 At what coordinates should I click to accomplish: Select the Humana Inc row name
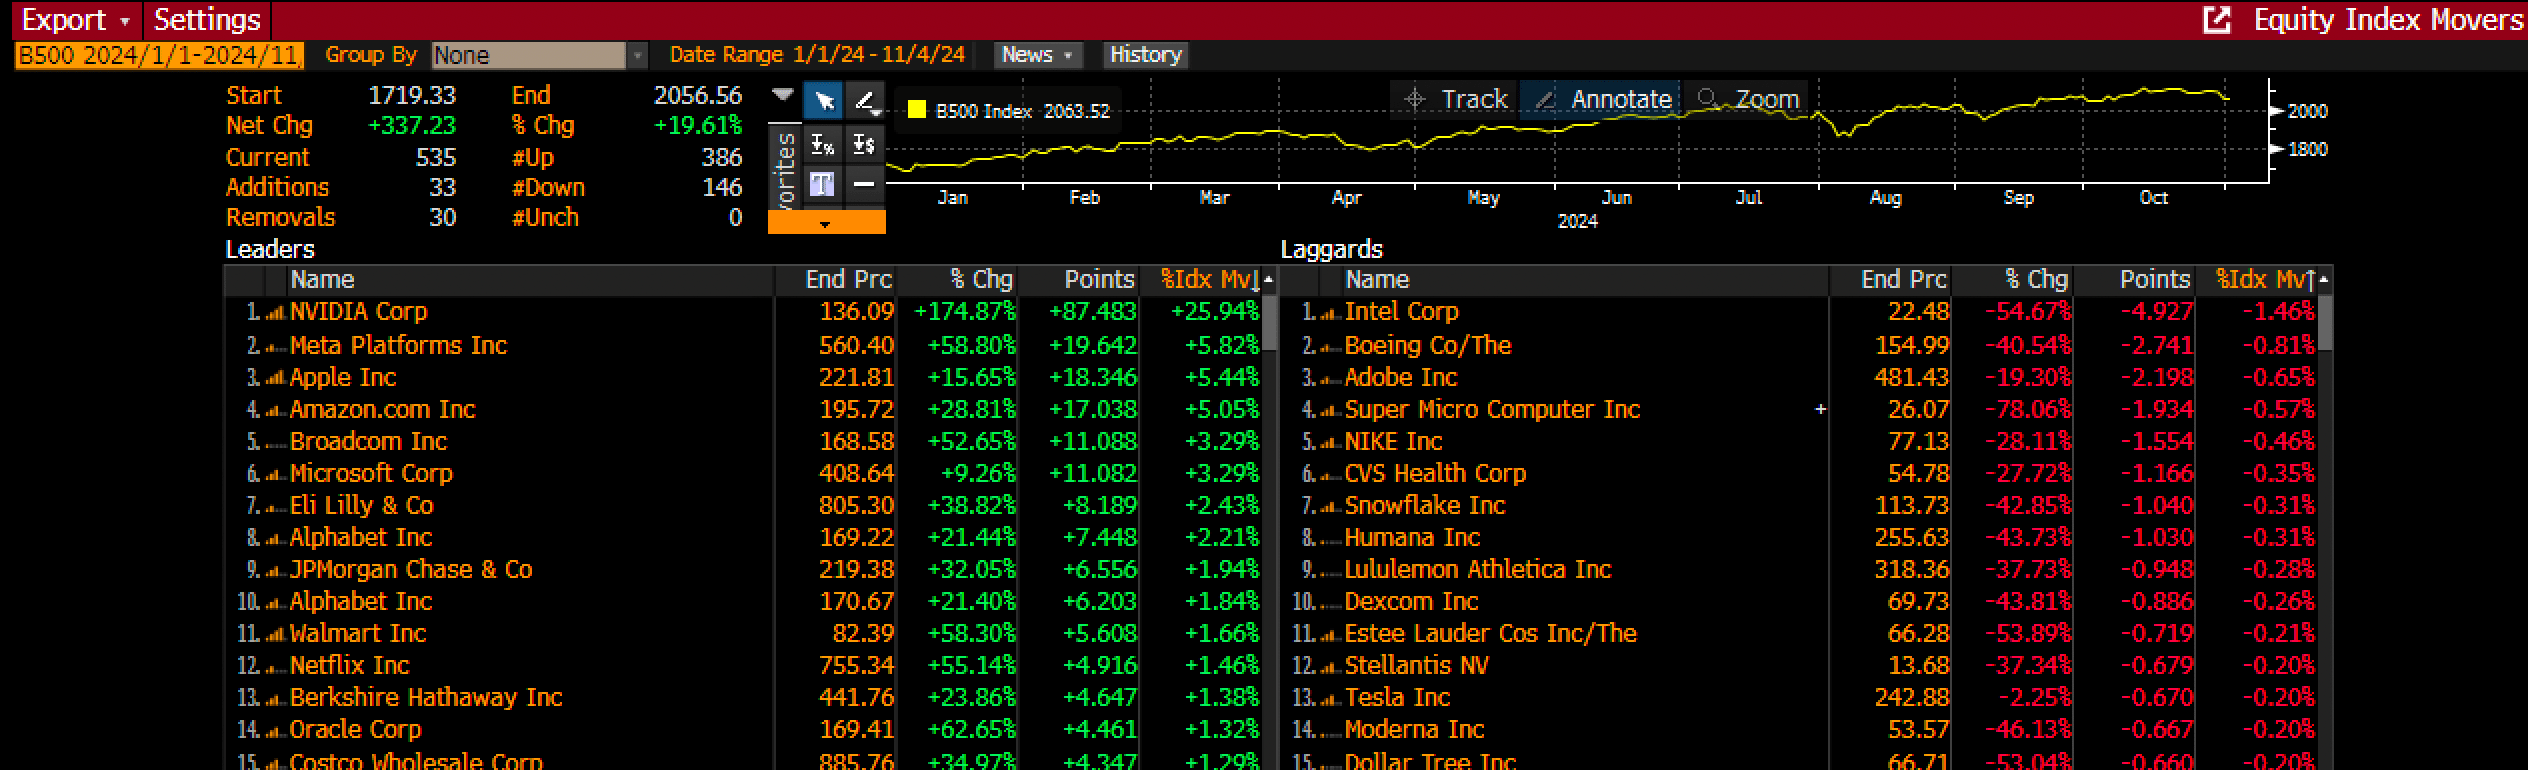click(x=1412, y=537)
